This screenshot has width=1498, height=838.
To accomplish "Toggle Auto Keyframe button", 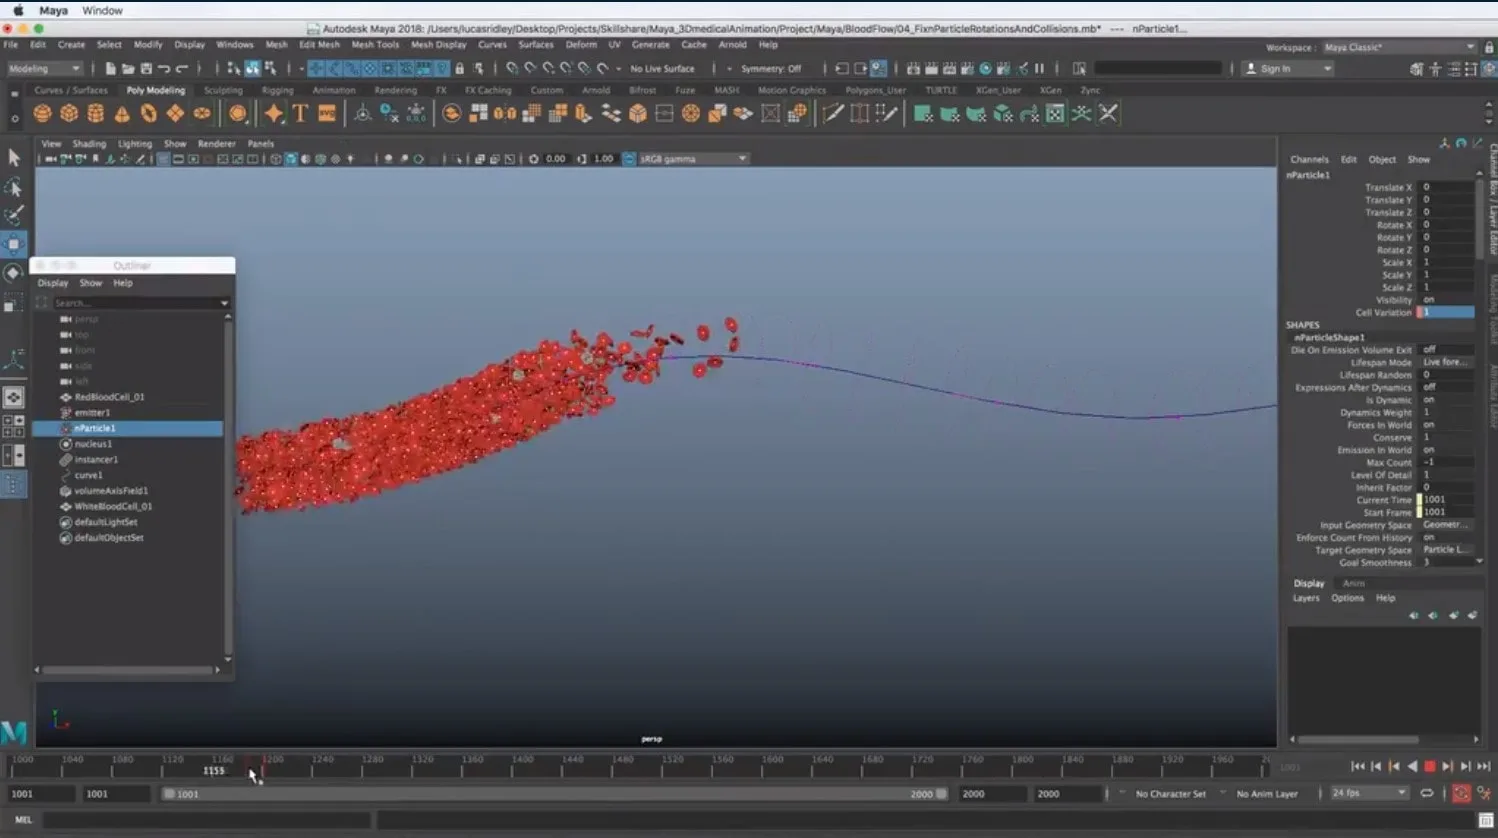I will (1461, 793).
